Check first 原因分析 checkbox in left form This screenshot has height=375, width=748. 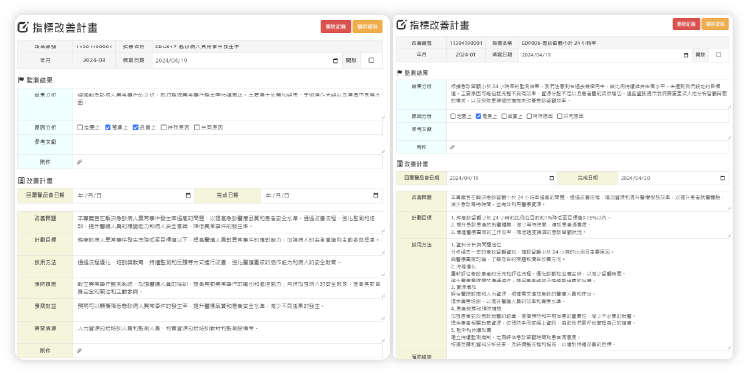click(80, 127)
